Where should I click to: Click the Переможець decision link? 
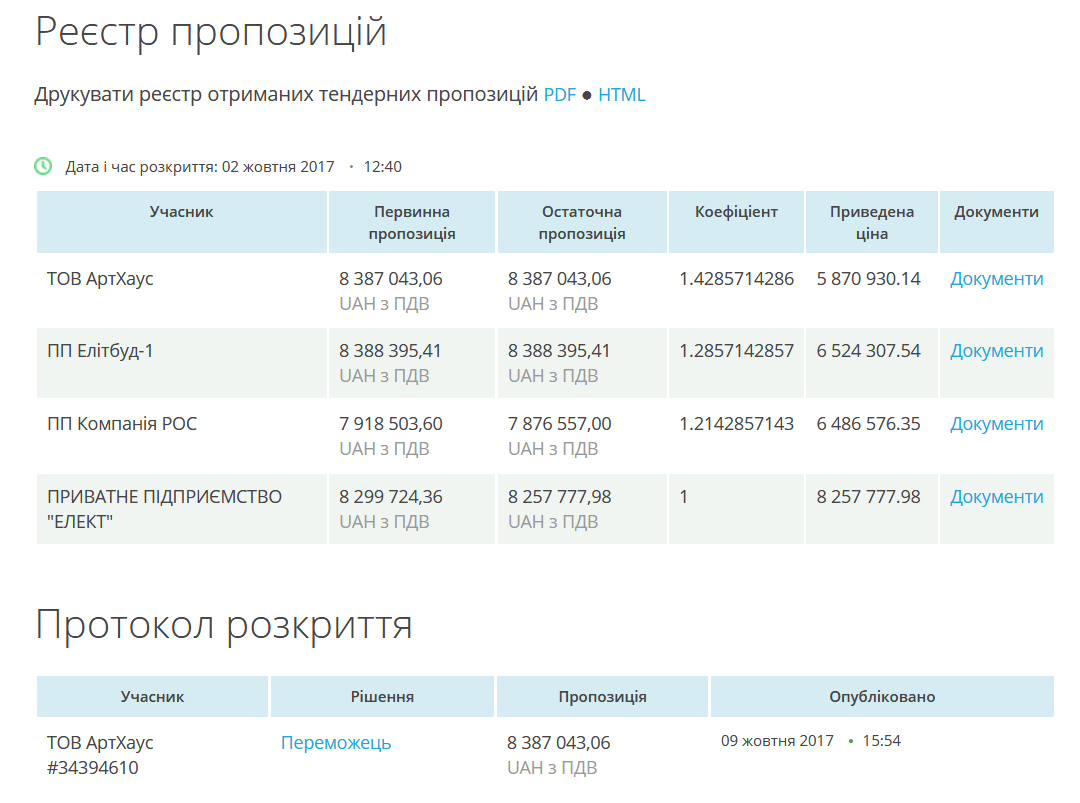click(x=335, y=743)
